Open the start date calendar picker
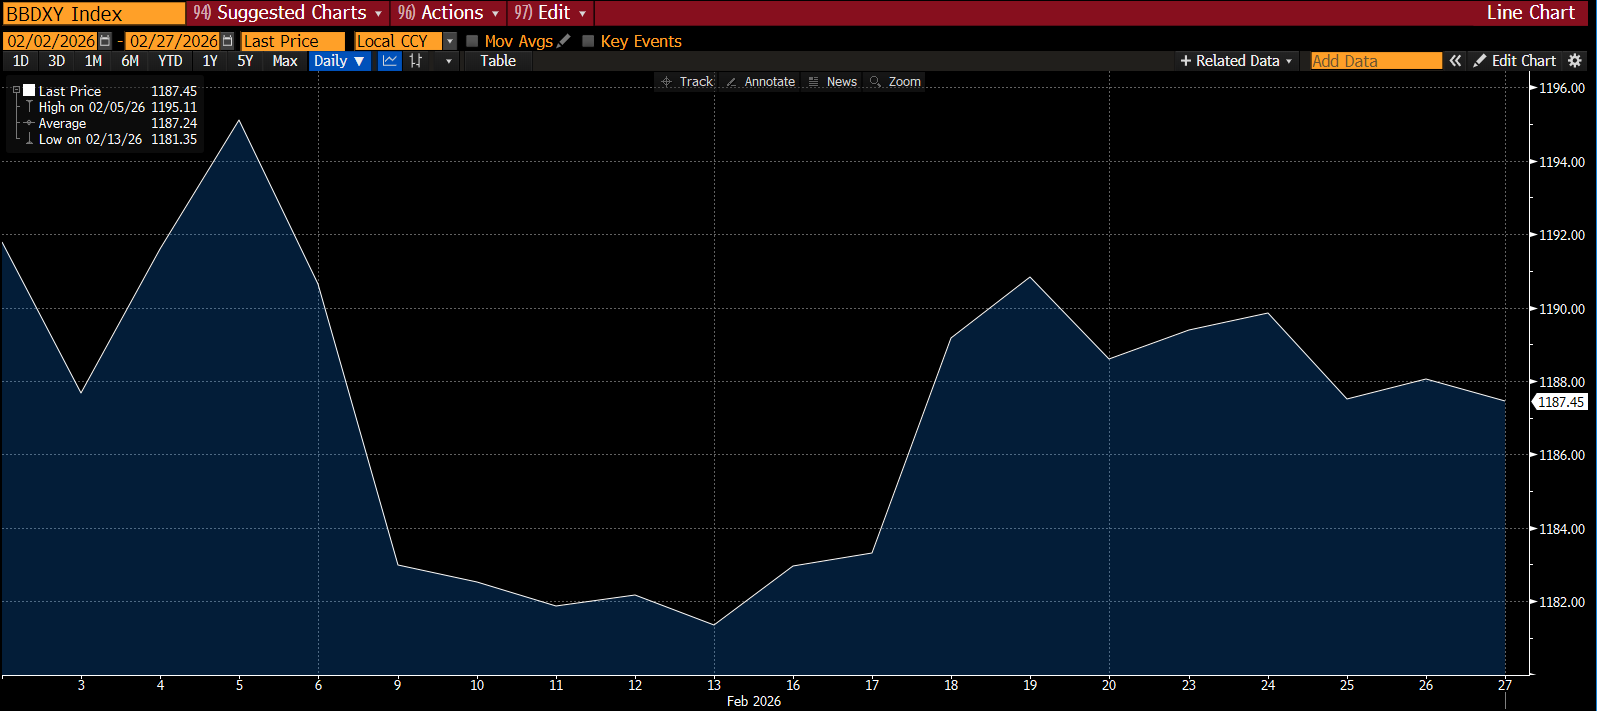The image size is (1597, 711). (105, 41)
